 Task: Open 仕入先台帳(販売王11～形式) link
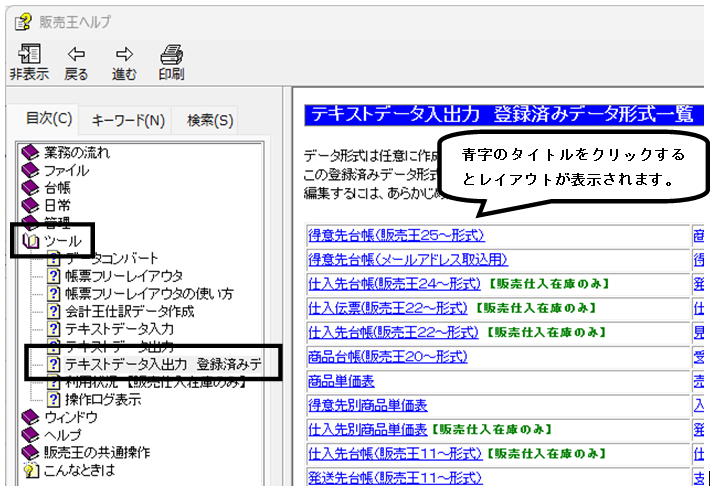[395, 453]
